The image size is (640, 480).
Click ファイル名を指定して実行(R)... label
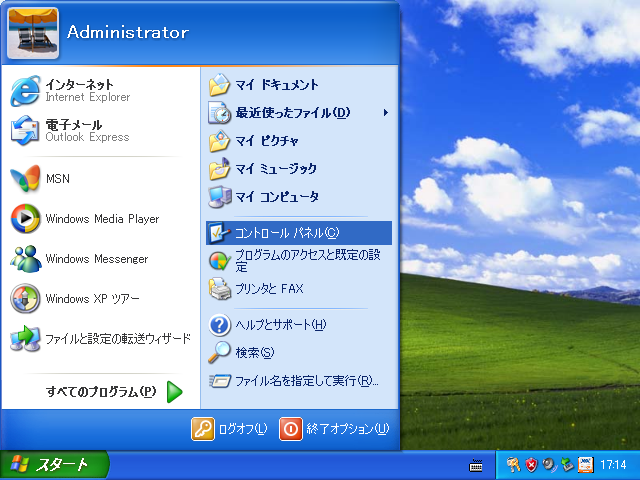pyautogui.click(x=307, y=381)
